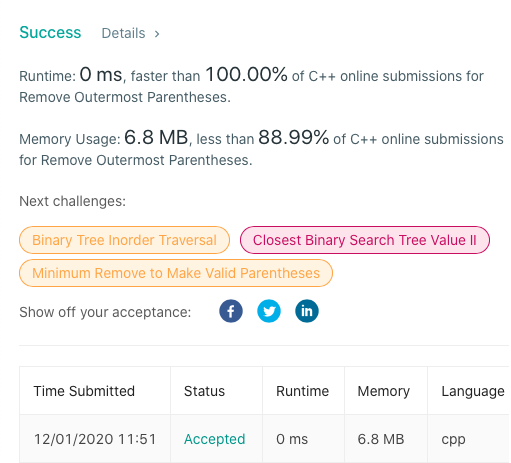Image resolution: width=511 pixels, height=463 pixels.
Task: Select the Memory column header
Action: (x=384, y=391)
